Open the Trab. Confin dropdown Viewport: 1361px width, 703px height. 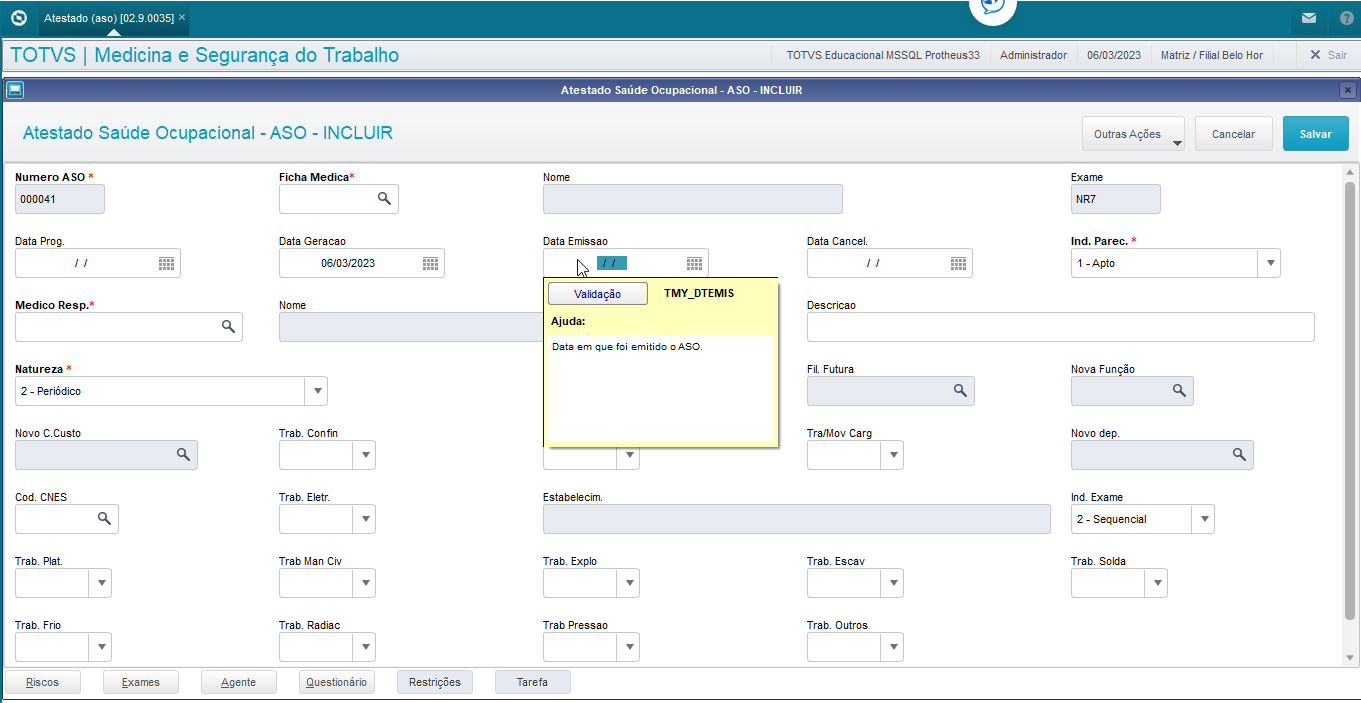(365, 455)
